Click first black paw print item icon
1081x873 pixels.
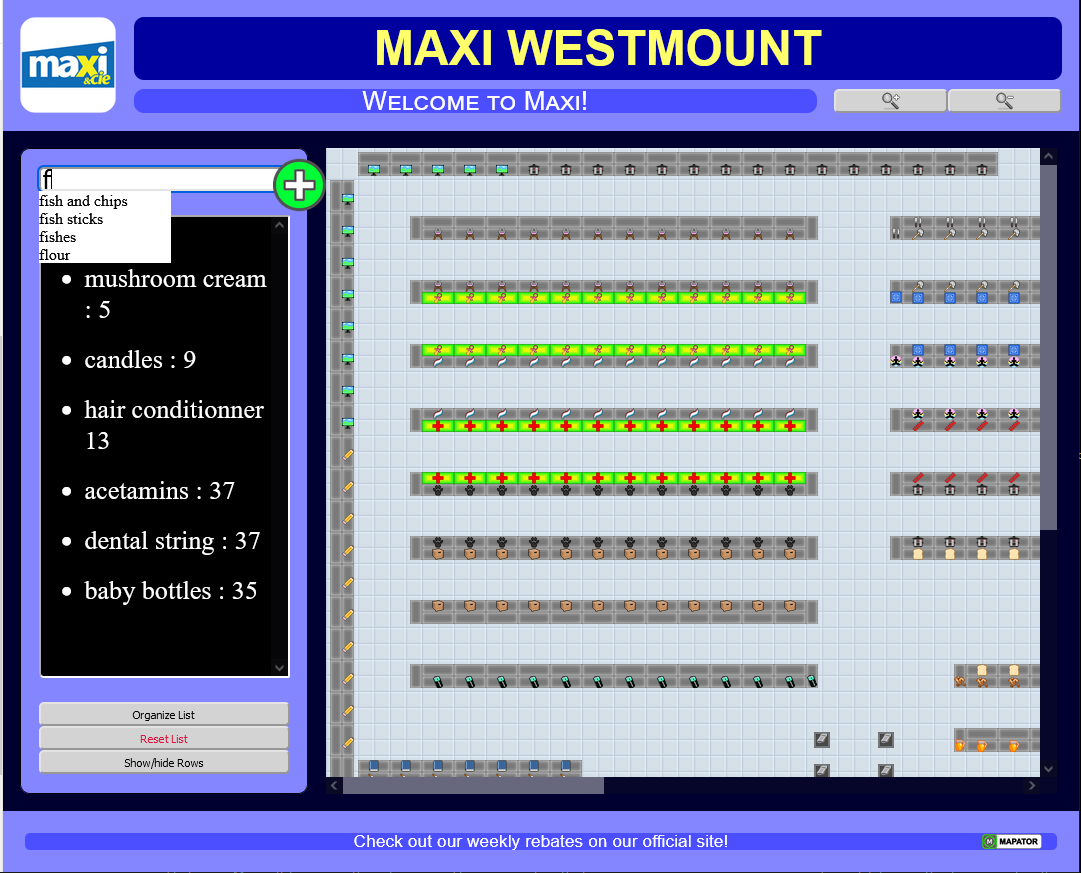pos(438,490)
